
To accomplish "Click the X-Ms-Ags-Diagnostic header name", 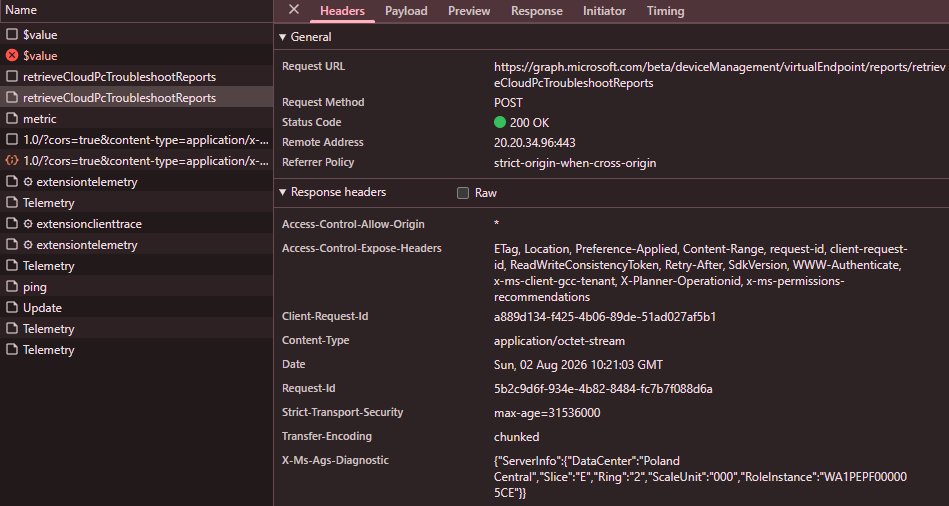I will point(335,461).
